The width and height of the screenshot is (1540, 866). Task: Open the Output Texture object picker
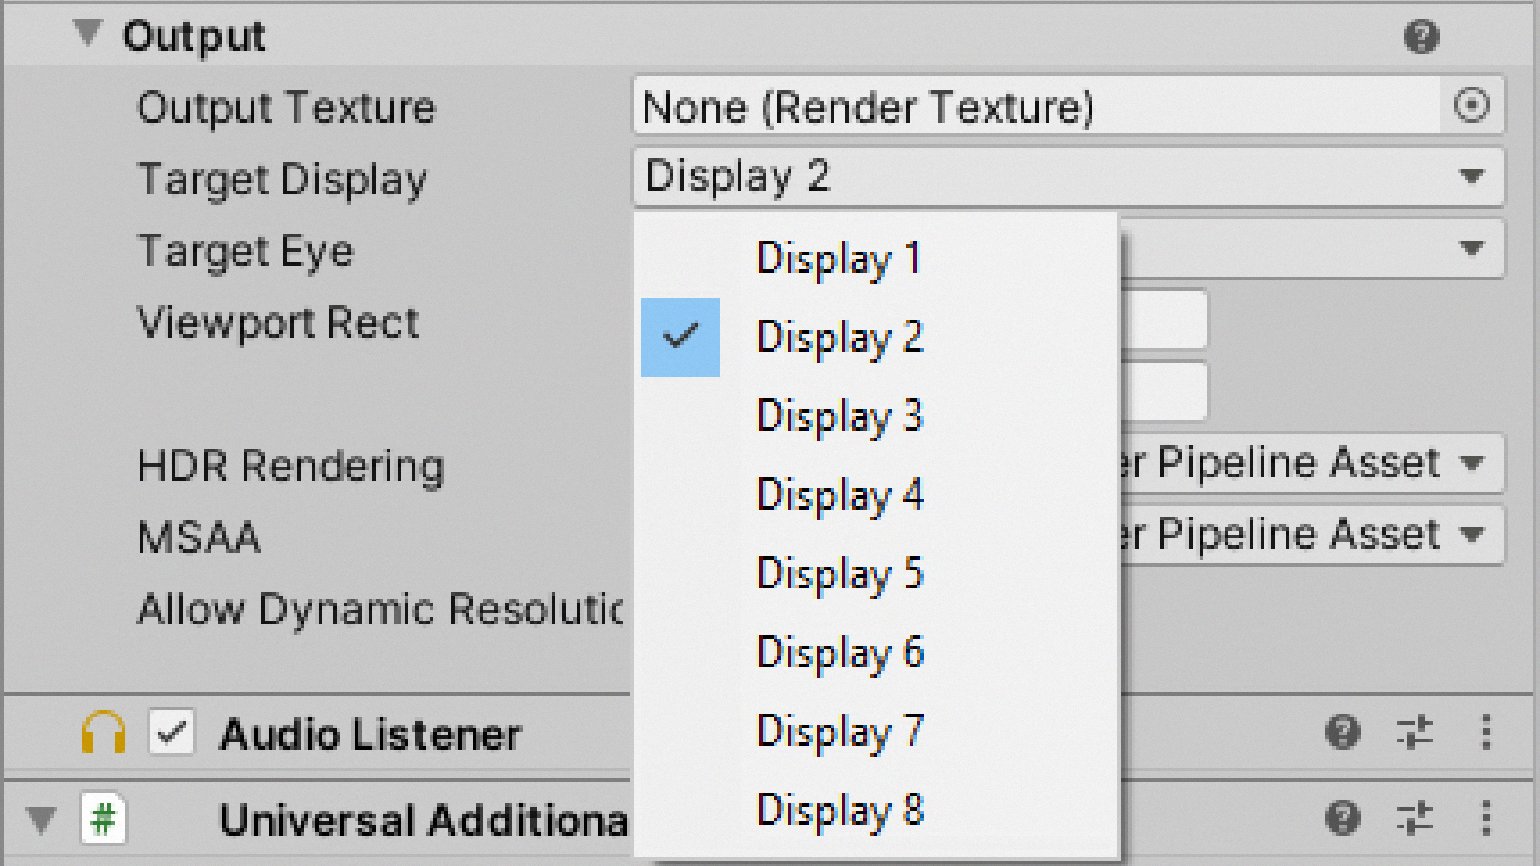point(1471,106)
